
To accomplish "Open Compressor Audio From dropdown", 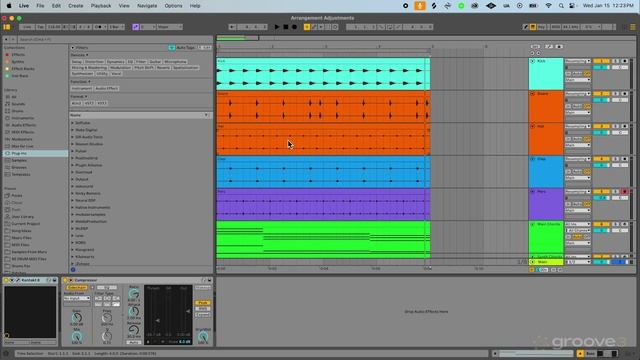I will coord(77,298).
